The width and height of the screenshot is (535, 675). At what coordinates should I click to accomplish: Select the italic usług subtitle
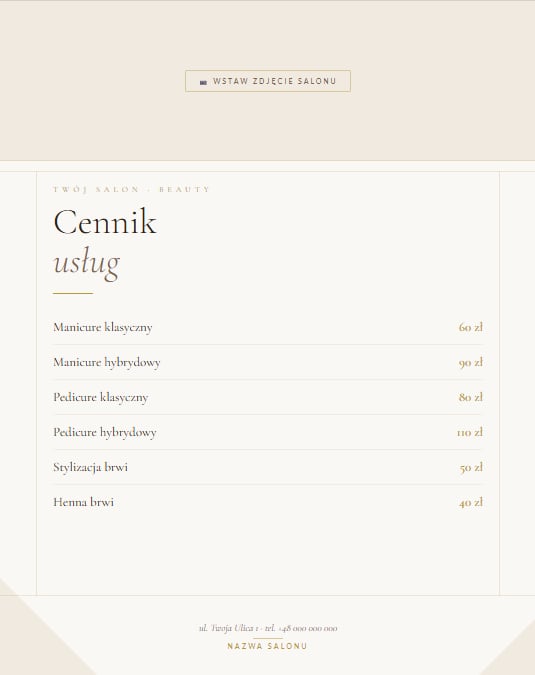click(86, 263)
